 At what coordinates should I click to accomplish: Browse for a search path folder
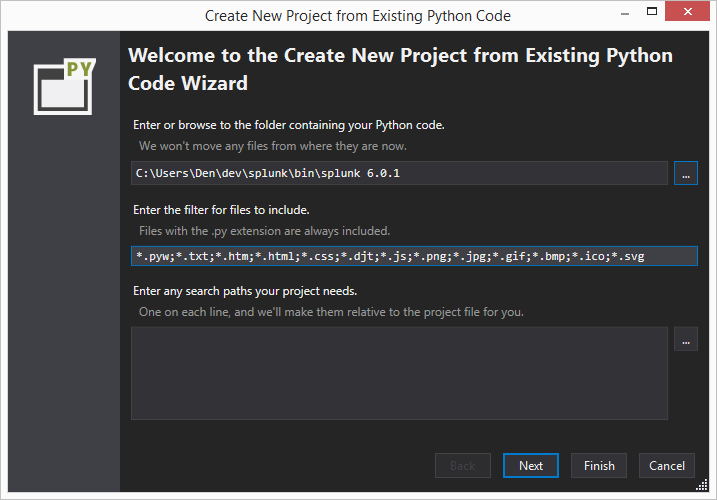685,340
